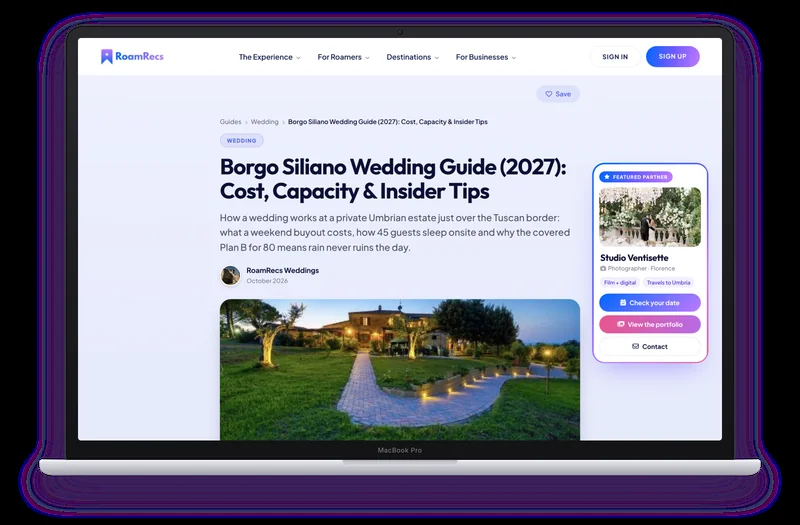Expand the For Roamers chevron
Screen dimensions: 800x525
pyautogui.click(x=367, y=58)
